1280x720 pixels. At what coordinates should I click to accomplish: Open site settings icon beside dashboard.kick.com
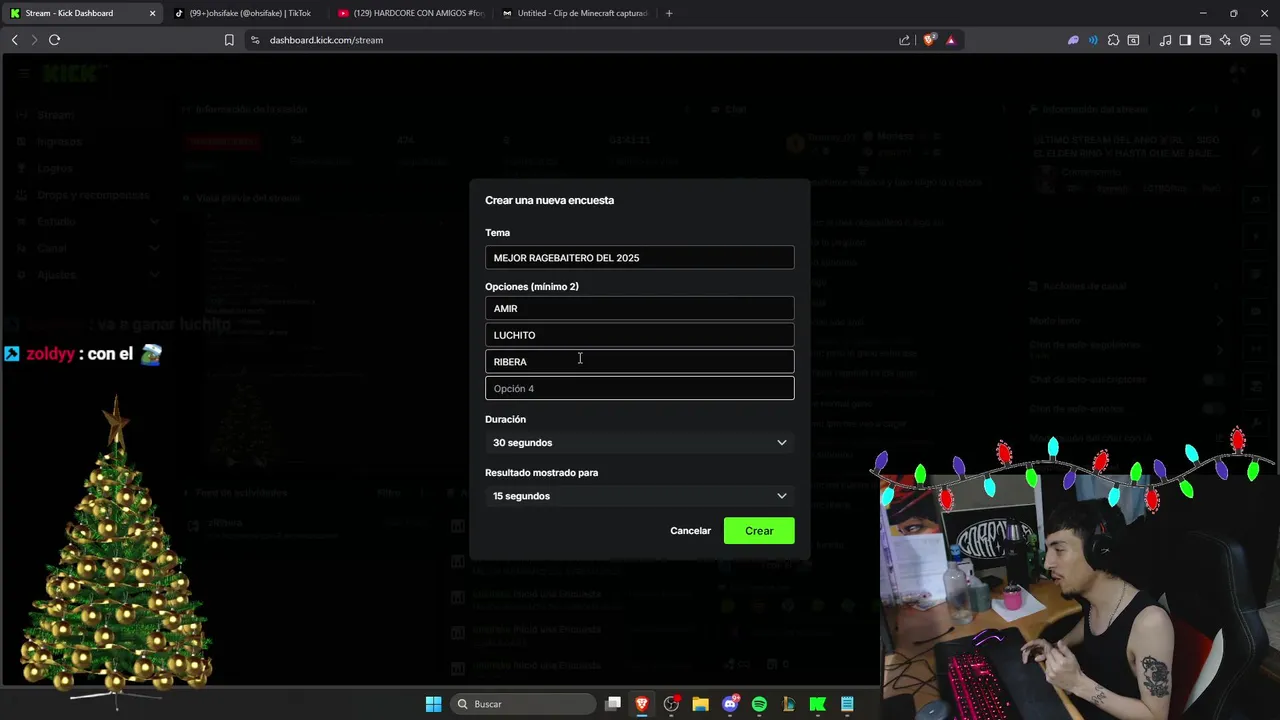255,40
